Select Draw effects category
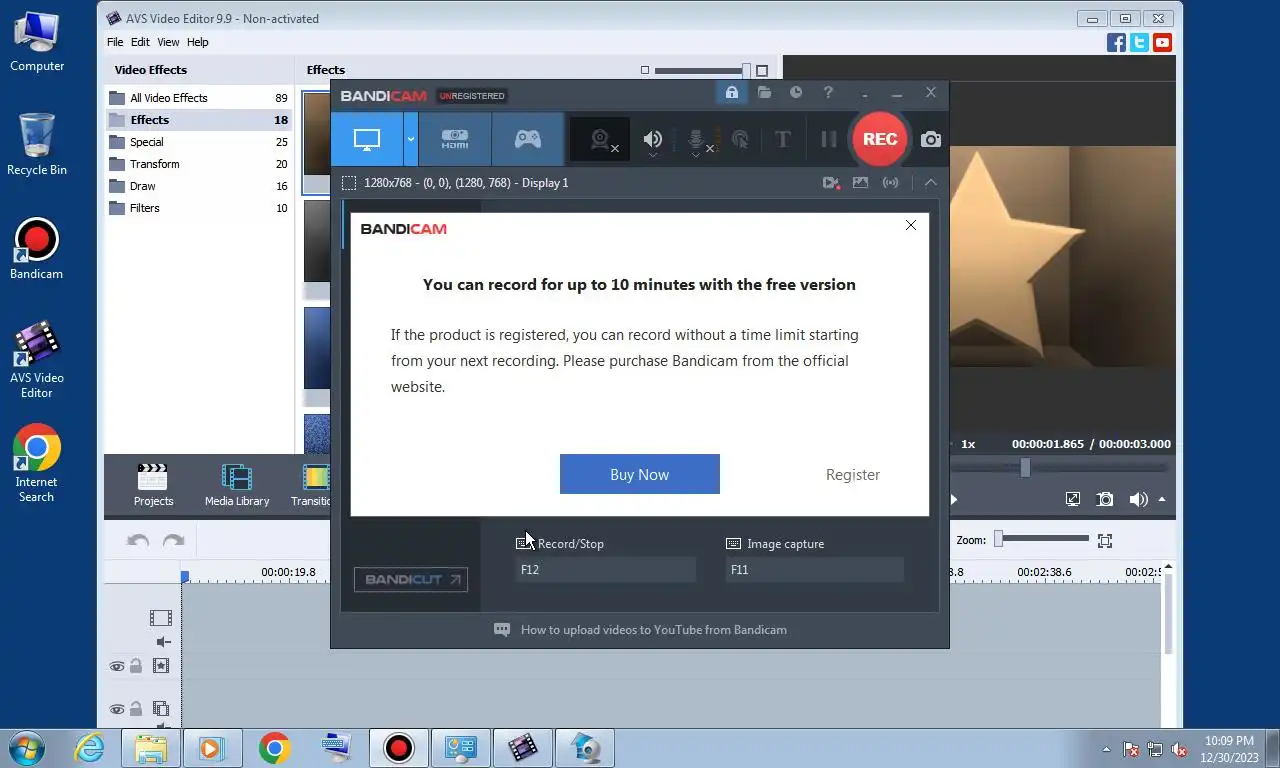This screenshot has width=1280, height=768. pyautogui.click(x=198, y=186)
